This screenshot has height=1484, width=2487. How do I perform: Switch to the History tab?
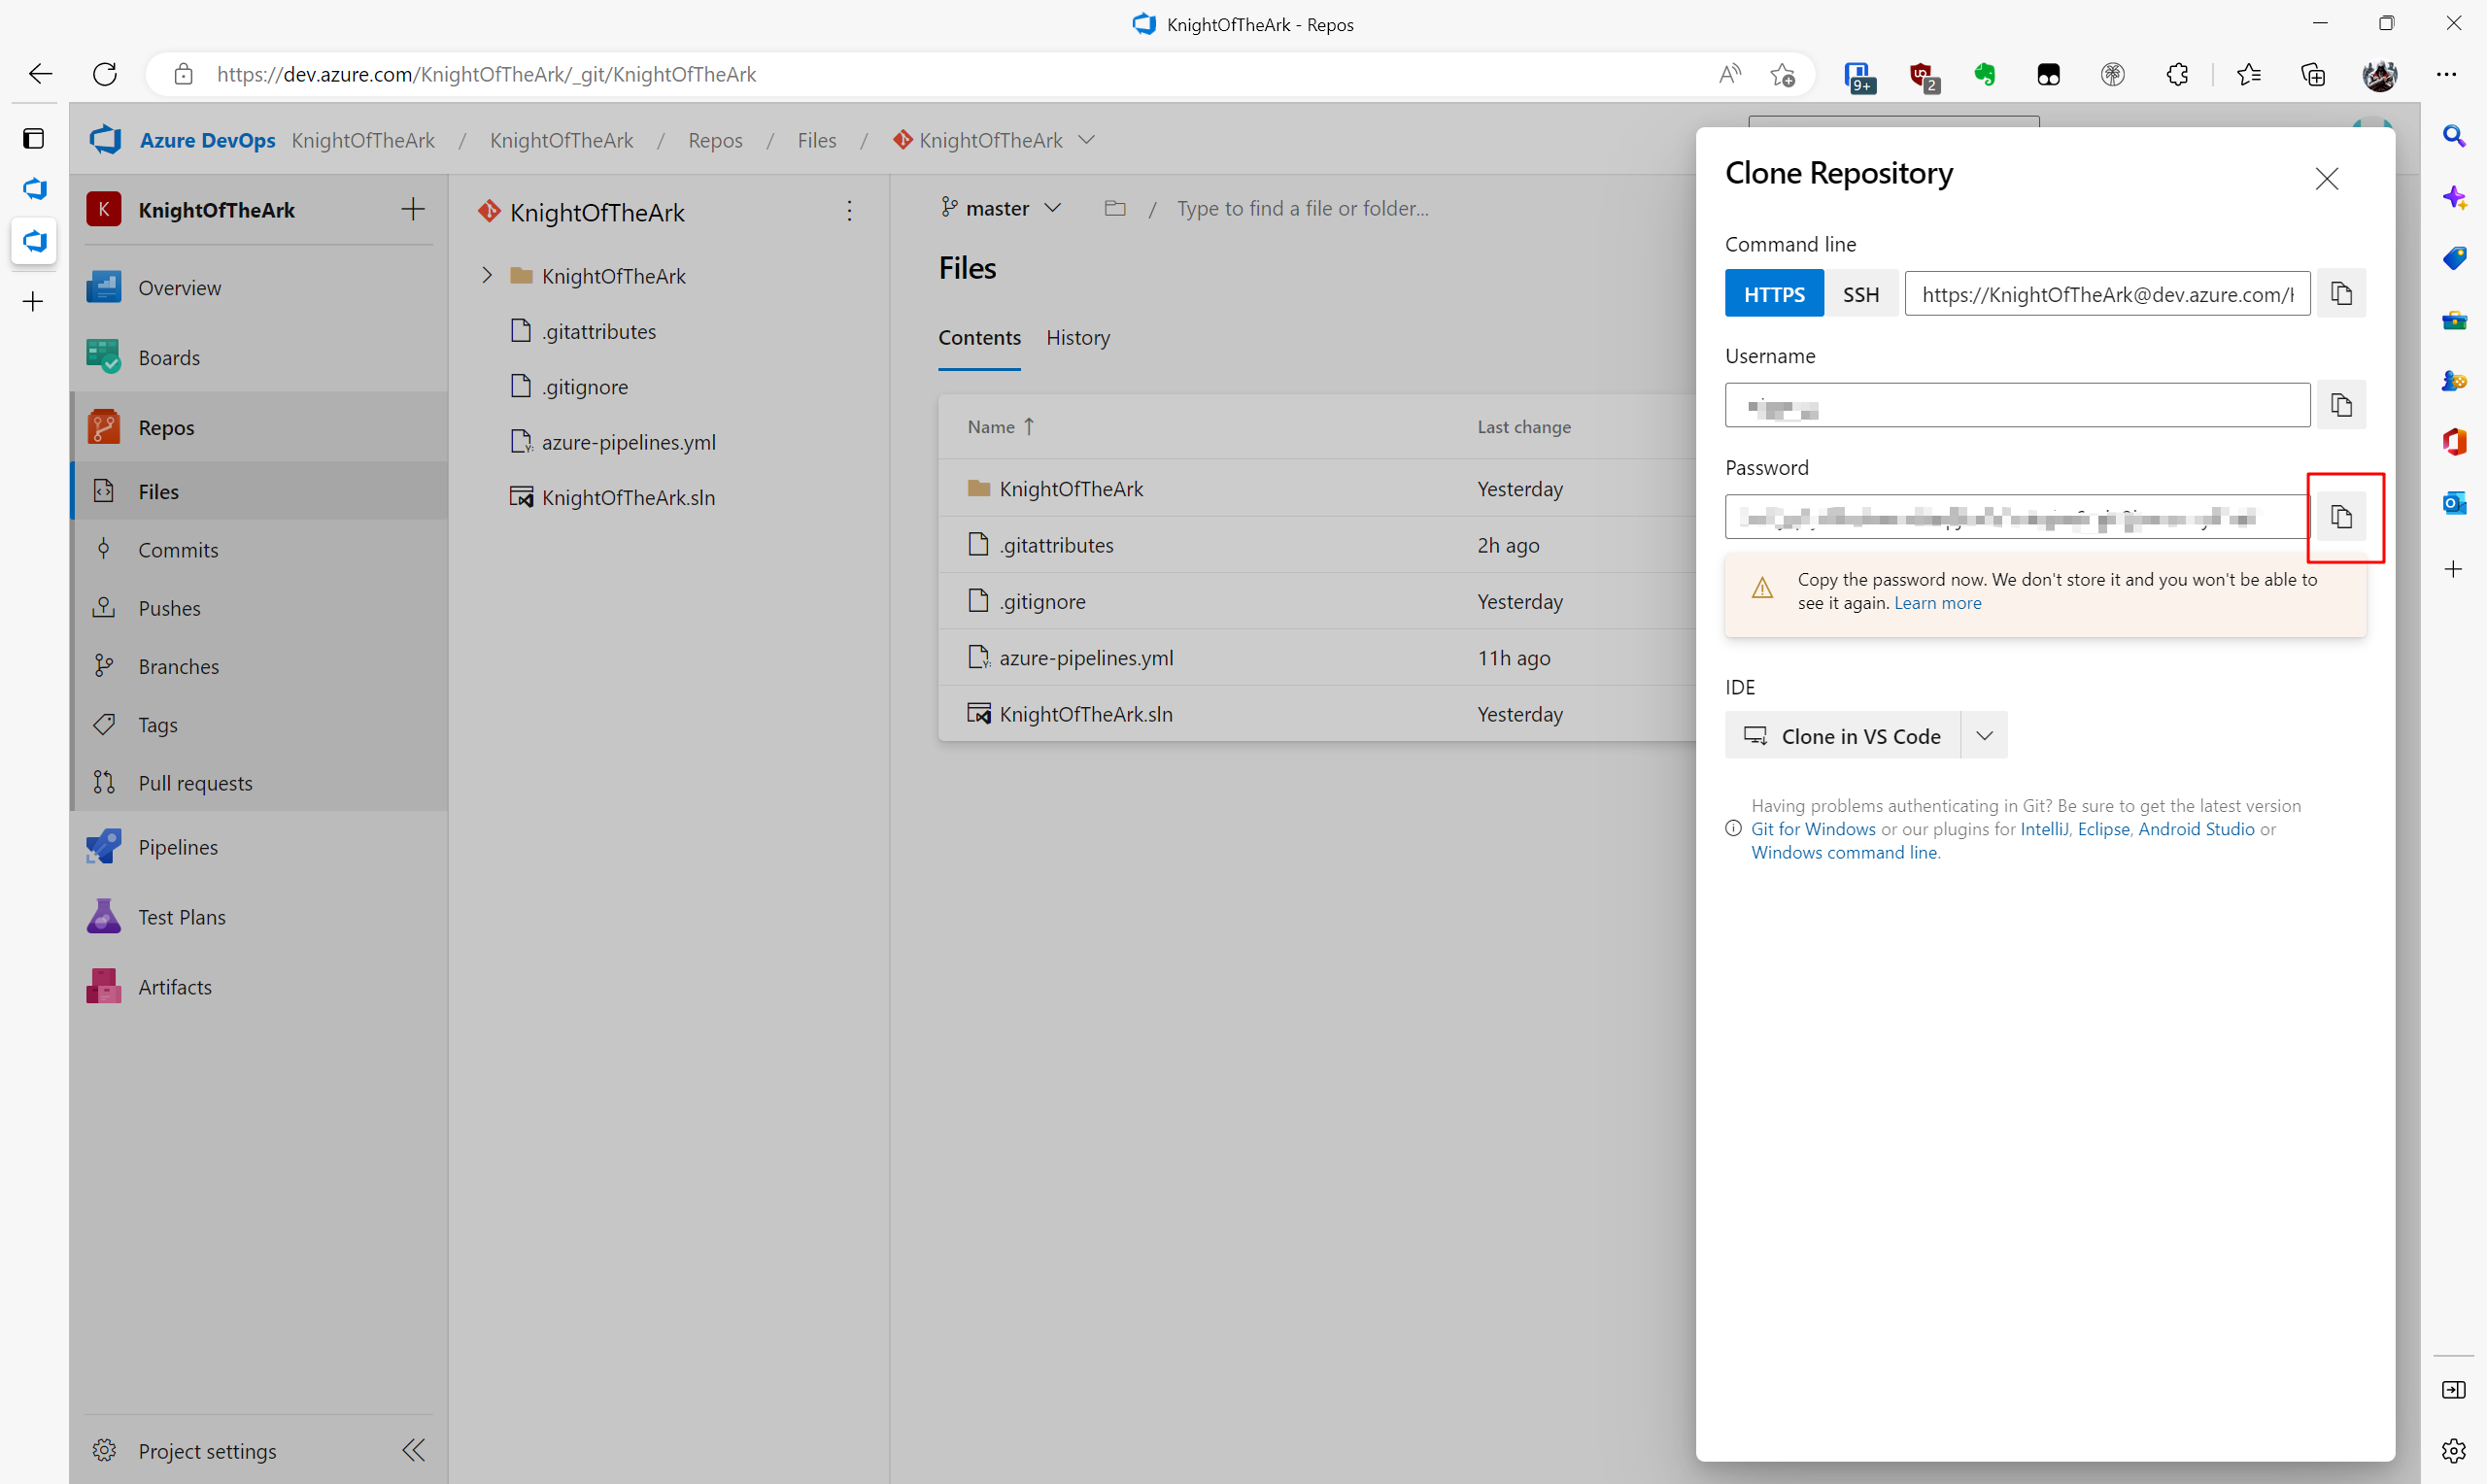click(1077, 338)
